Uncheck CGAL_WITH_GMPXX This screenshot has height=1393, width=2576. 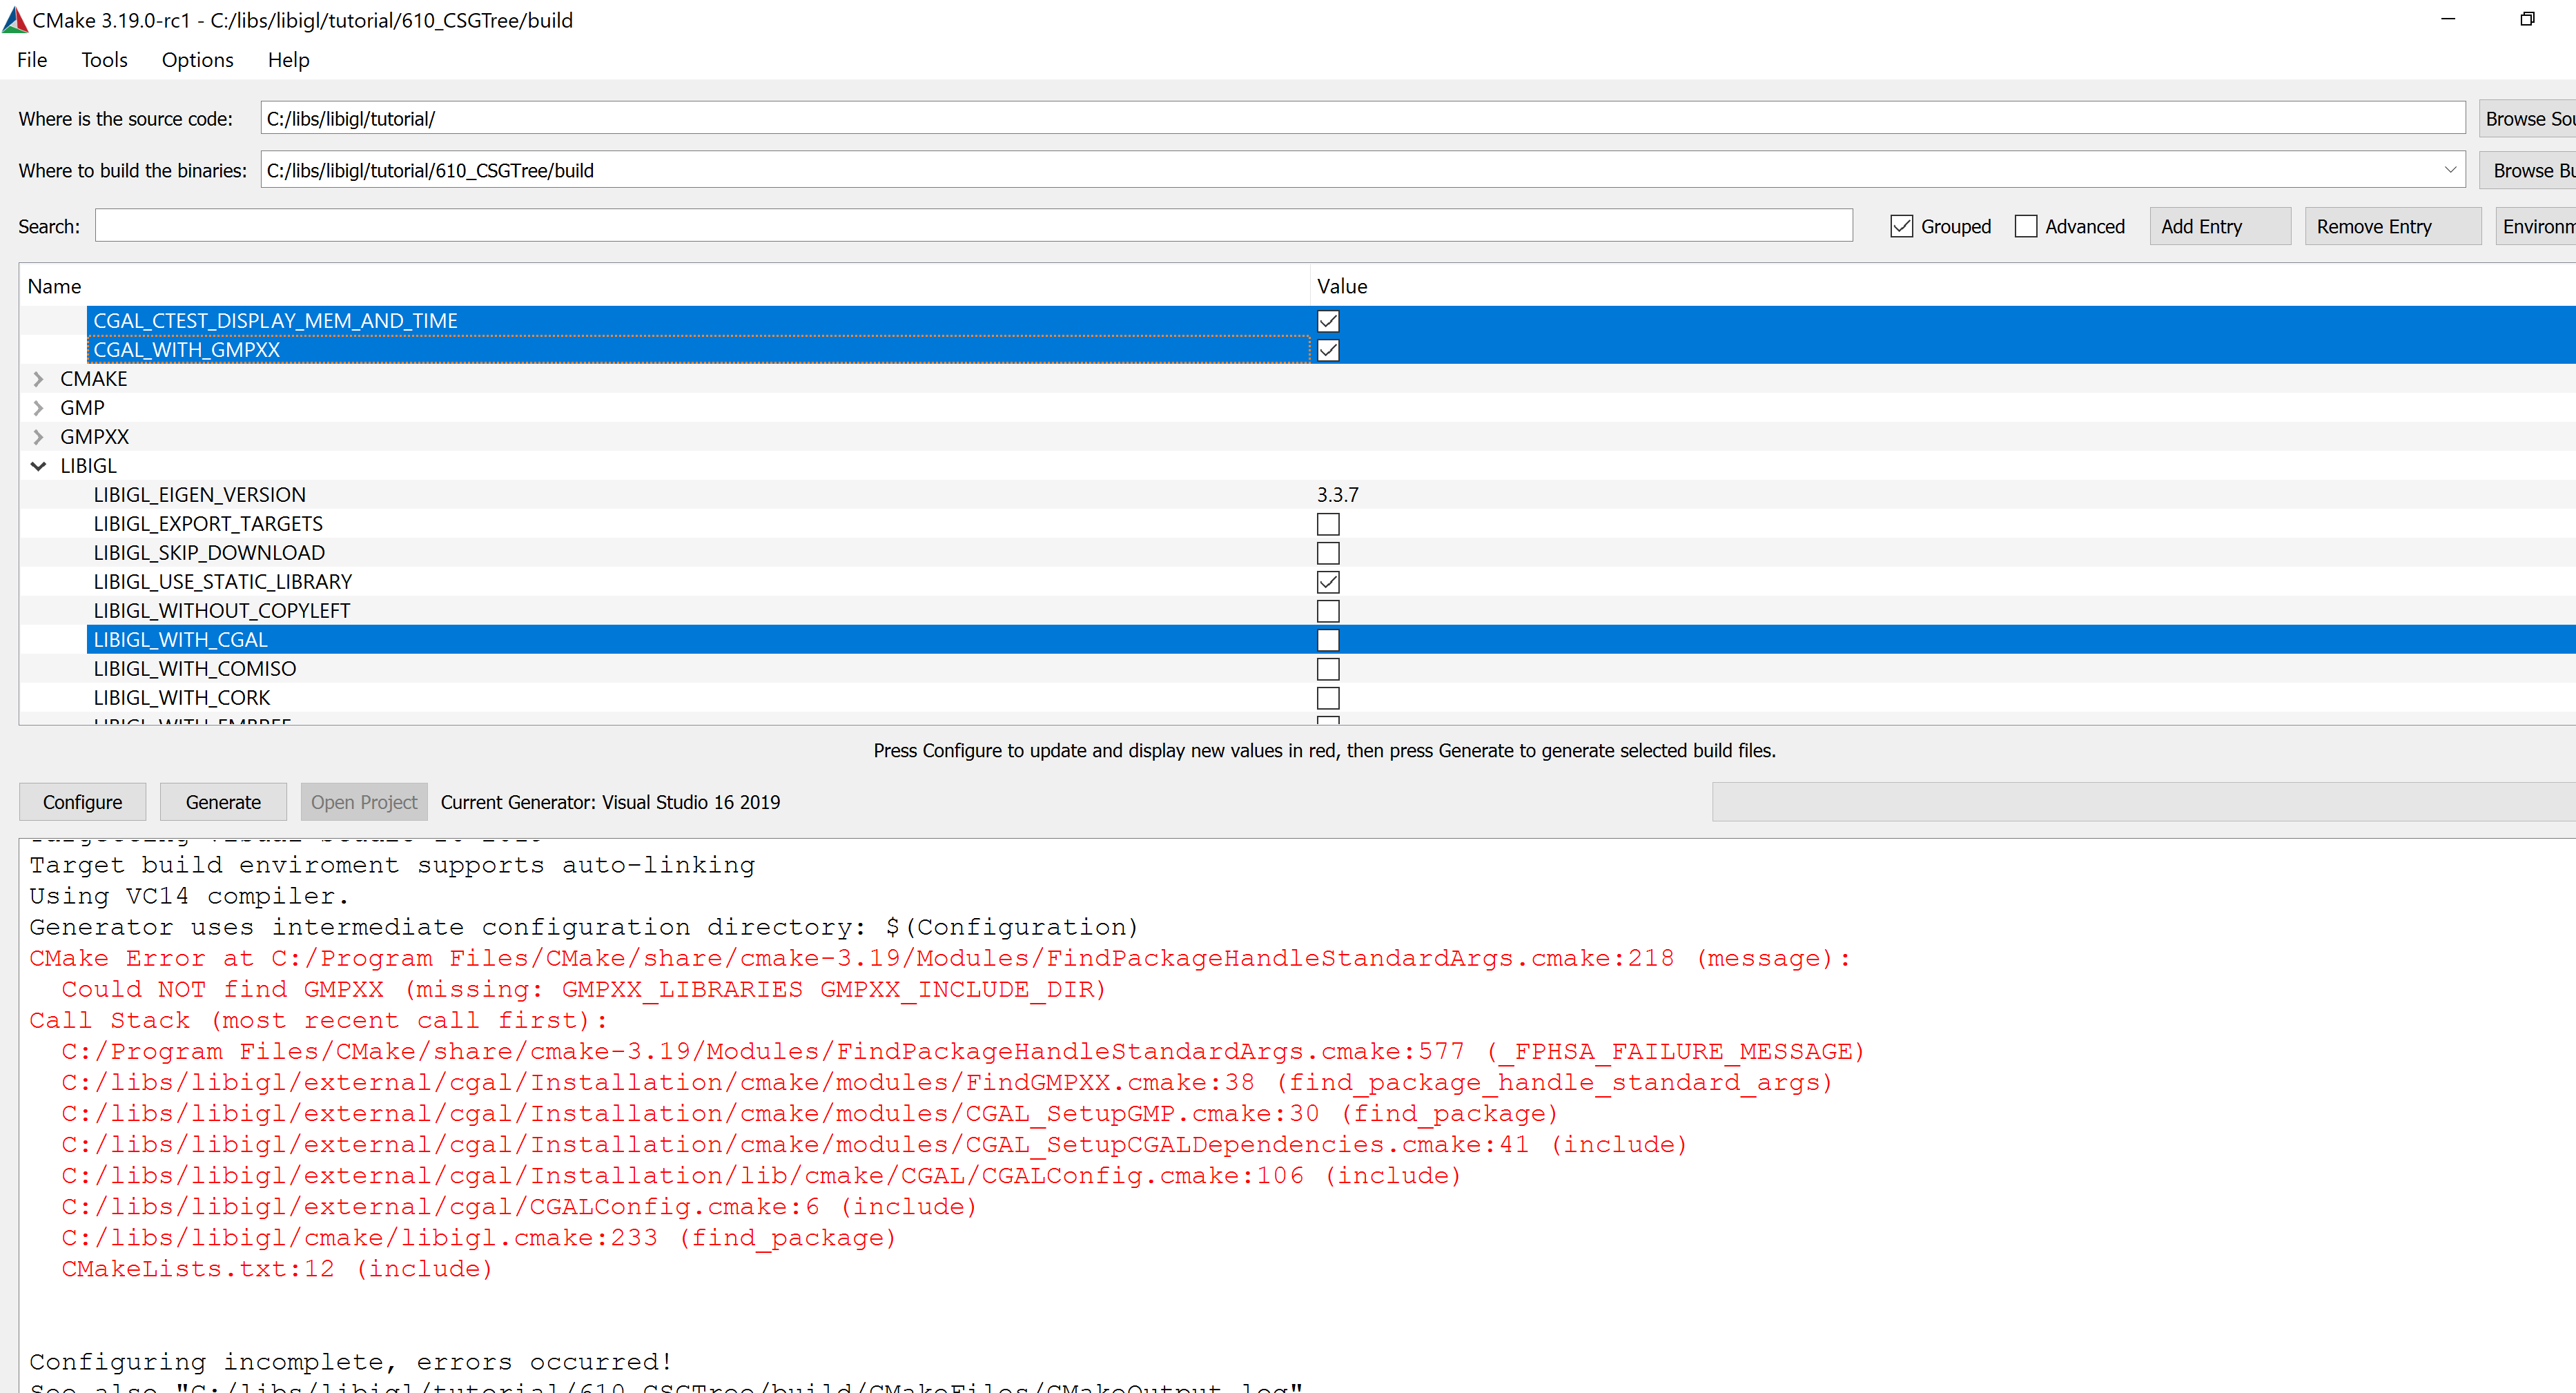click(x=1328, y=350)
